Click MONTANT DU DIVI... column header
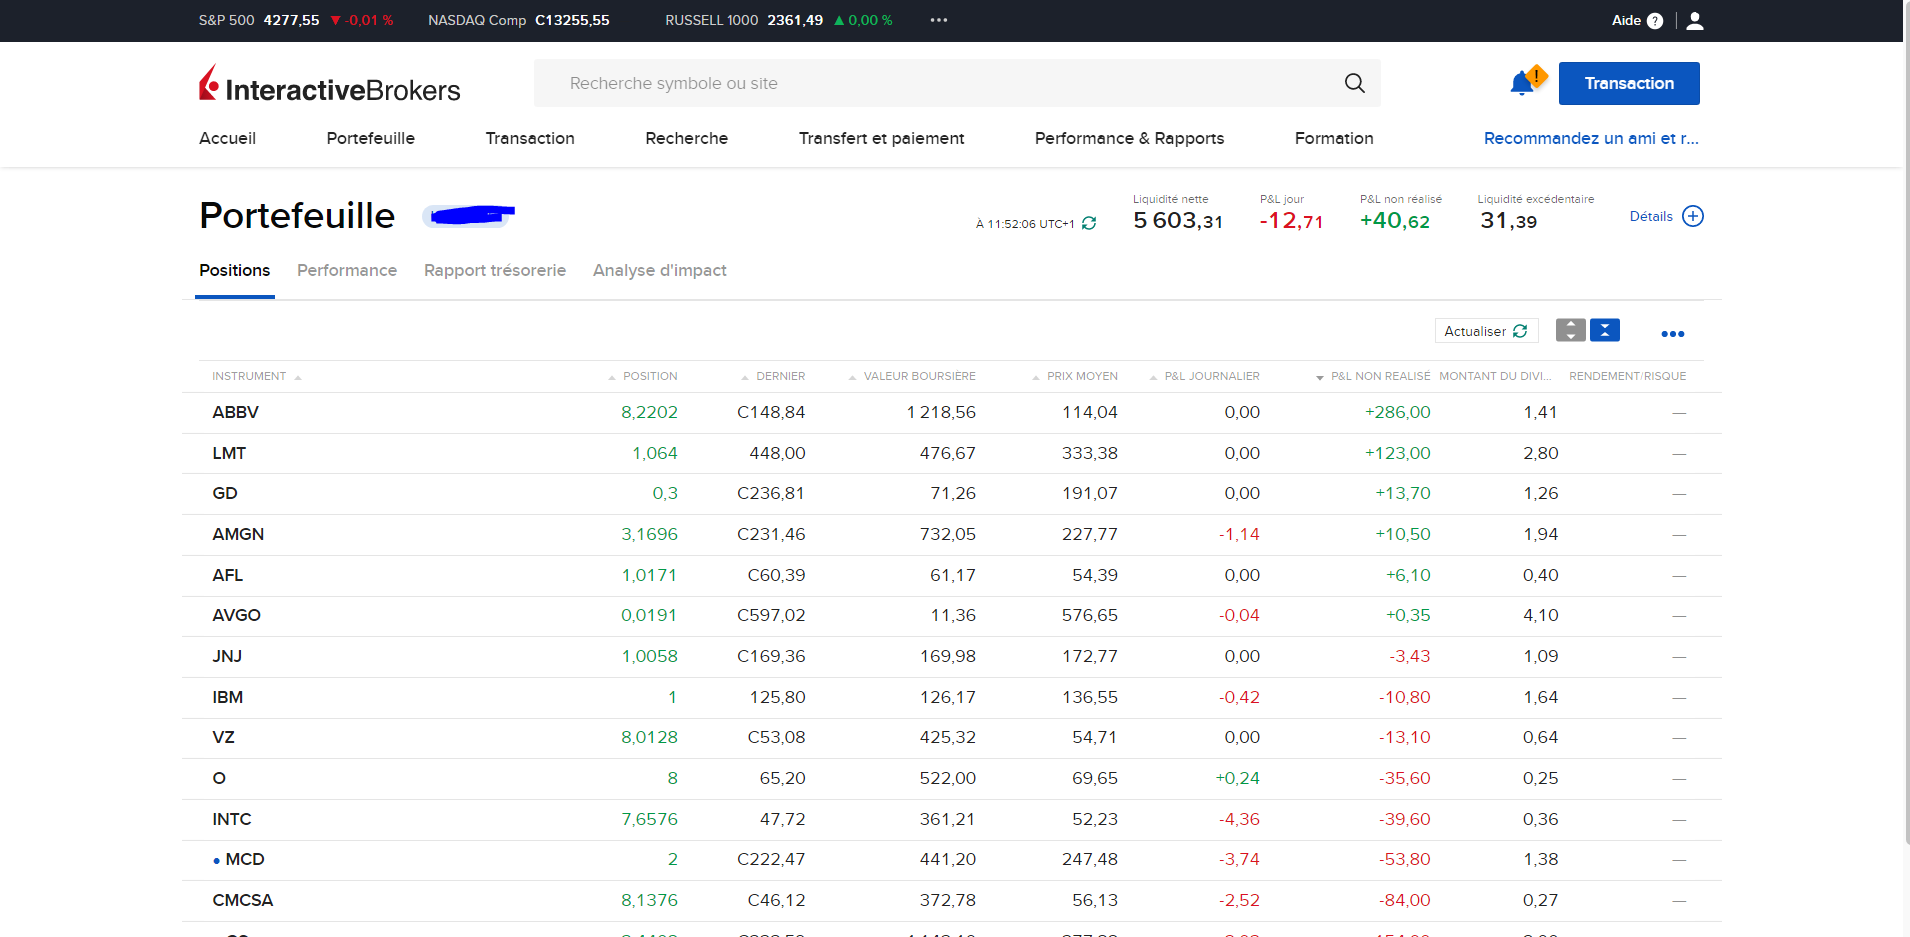1910x937 pixels. pyautogui.click(x=1495, y=376)
